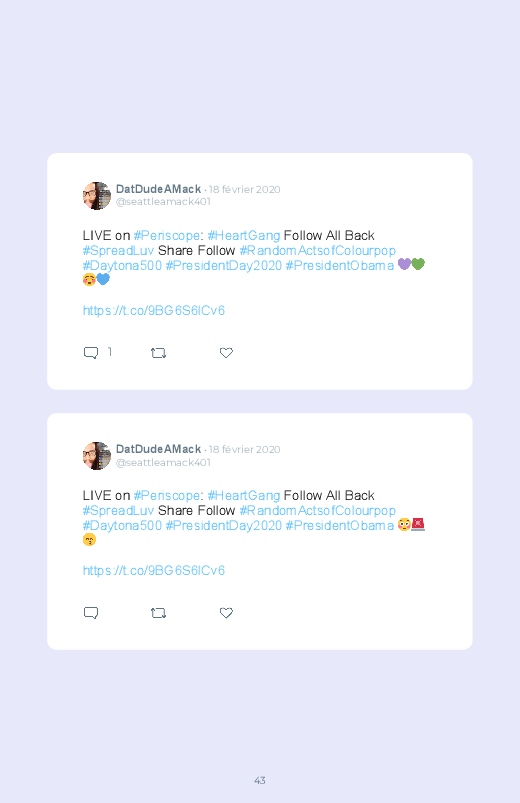The width and height of the screenshot is (520, 803).
Task: Open the #PresidentObama hashtag in the second tweet
Action: tap(340, 525)
